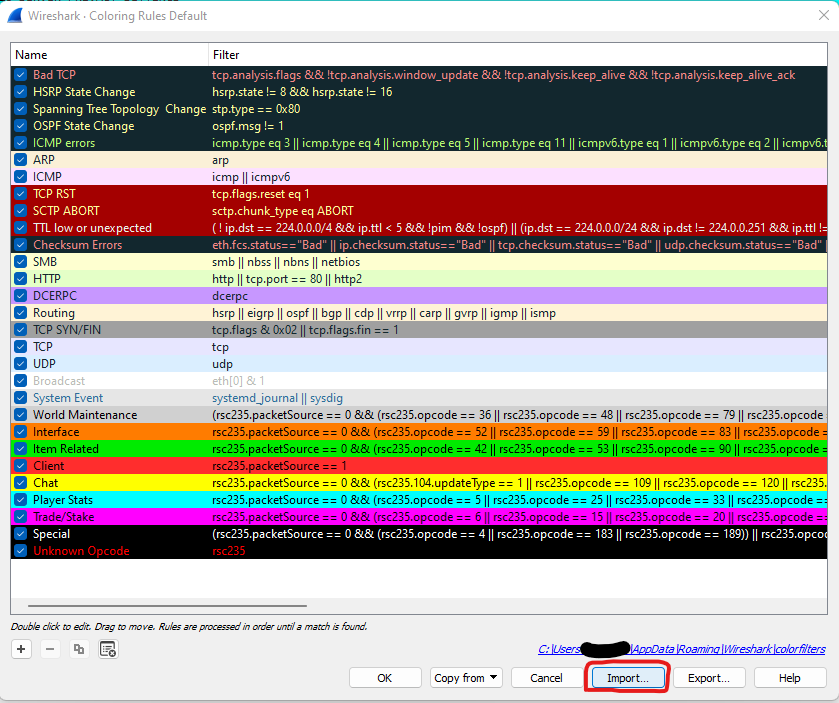Screen dimensions: 839x703
Task: Click the clear all coloring rules icon
Action: 108,649
